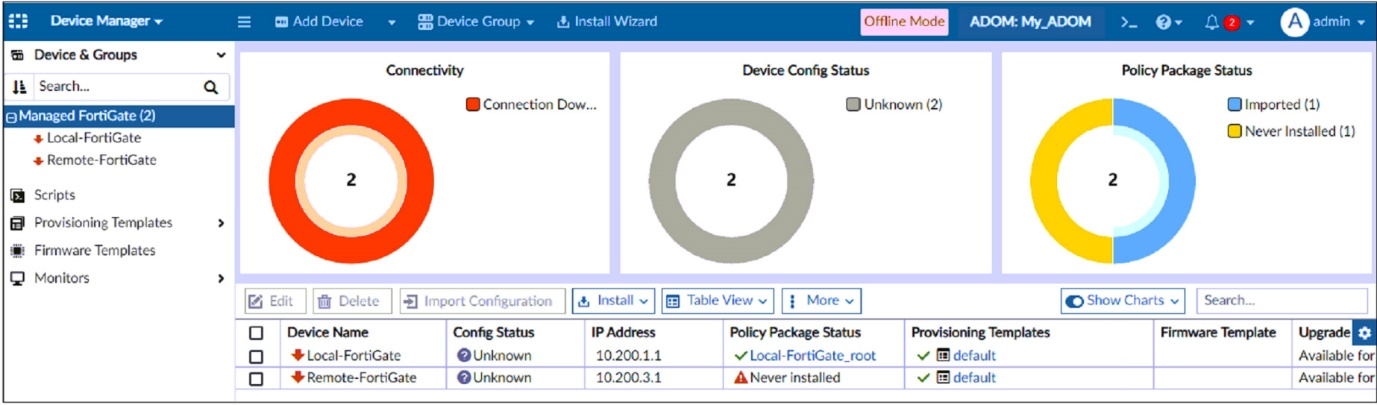The height and width of the screenshot is (405, 1377).
Task: Open the CLI console icon
Action: click(x=1129, y=22)
